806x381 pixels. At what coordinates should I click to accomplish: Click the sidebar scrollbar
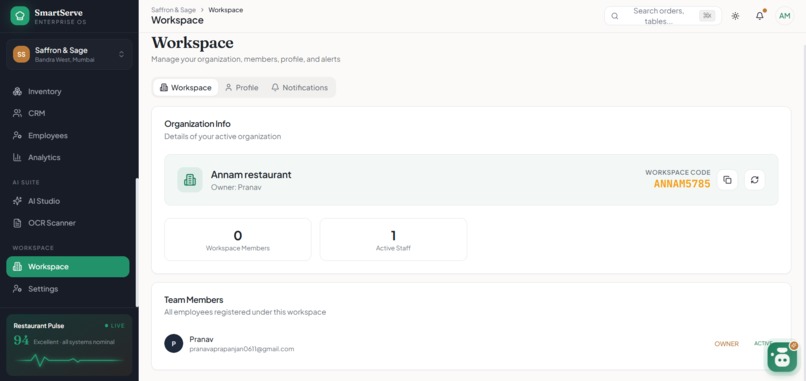(x=137, y=242)
